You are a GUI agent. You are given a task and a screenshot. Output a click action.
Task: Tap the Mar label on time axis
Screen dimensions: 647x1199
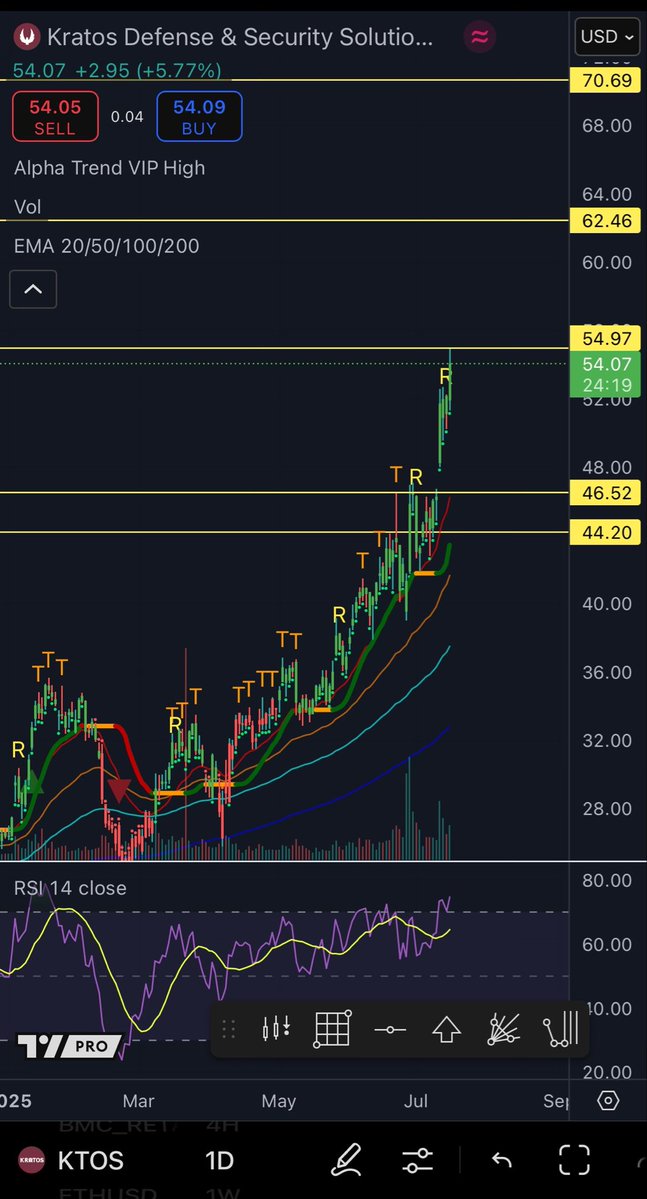[138, 1101]
